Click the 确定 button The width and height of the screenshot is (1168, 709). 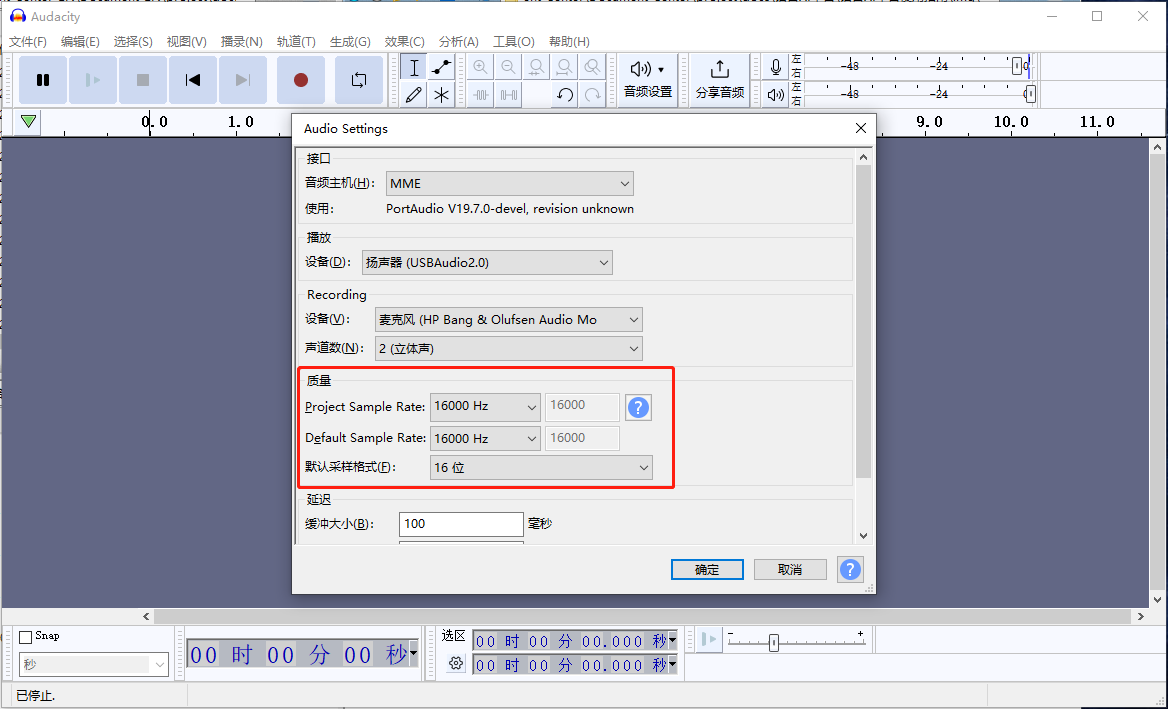(707, 569)
